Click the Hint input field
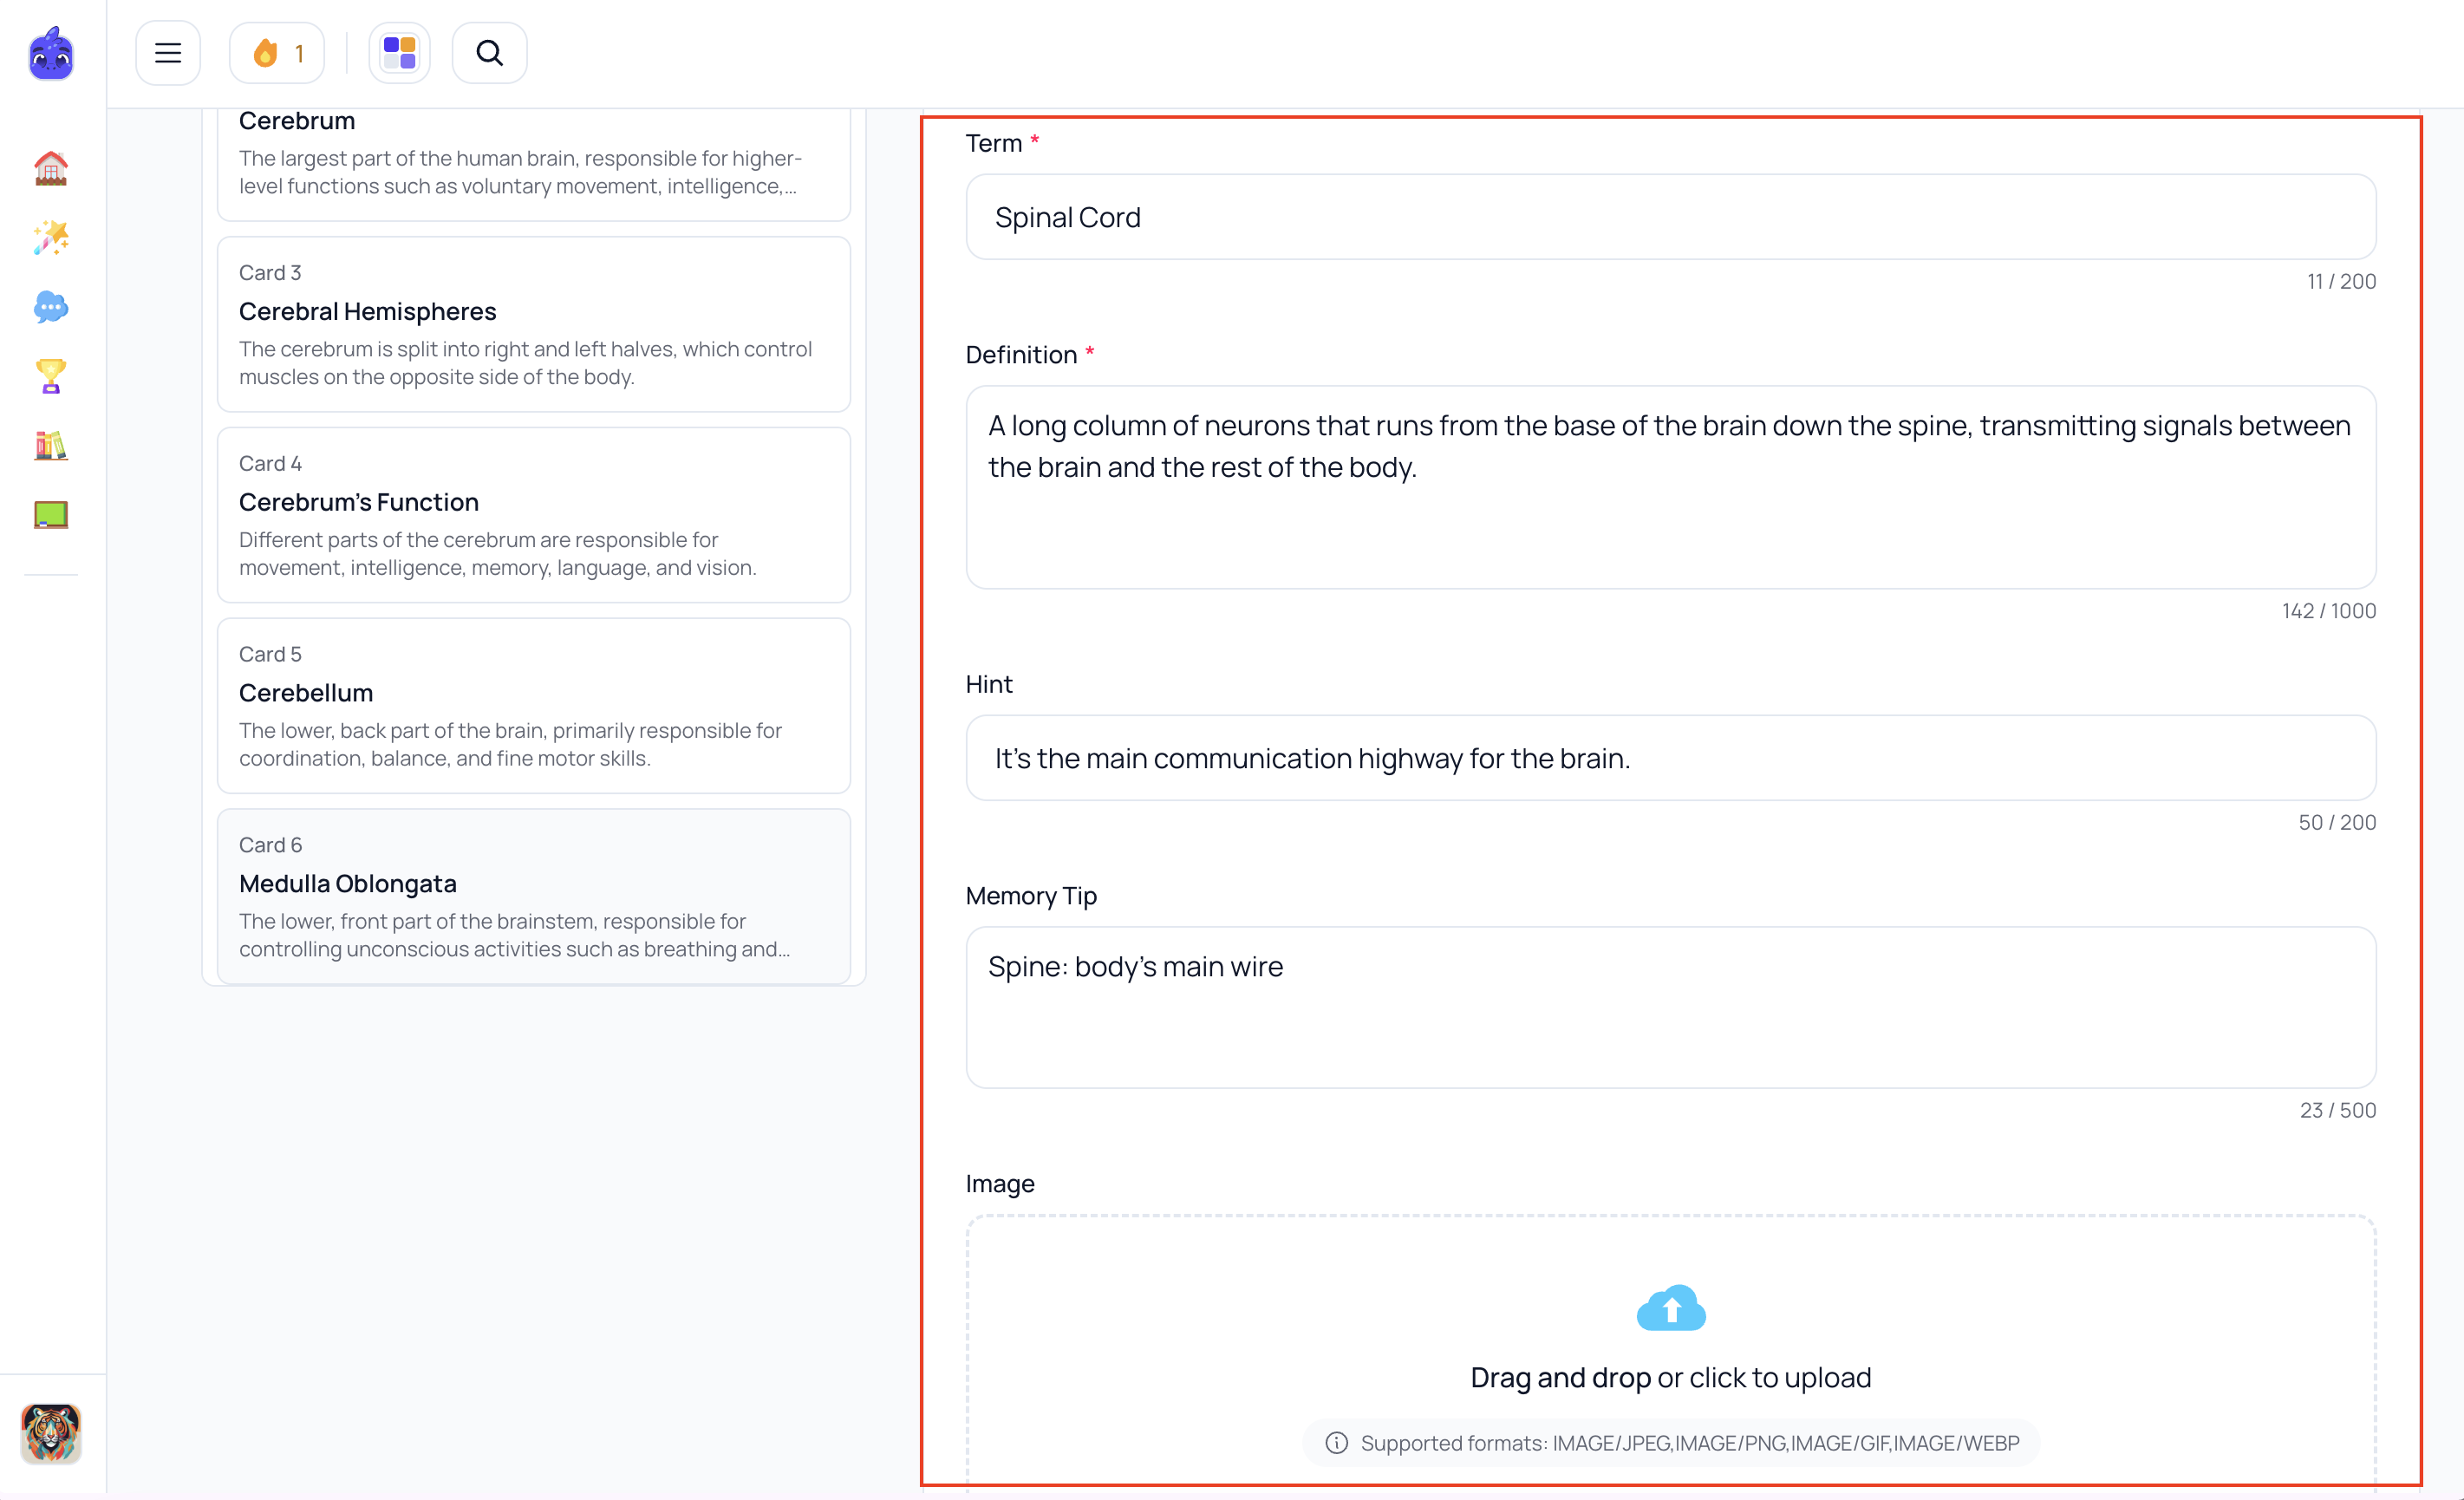This screenshot has width=2464, height=1500. pyautogui.click(x=1670, y=758)
